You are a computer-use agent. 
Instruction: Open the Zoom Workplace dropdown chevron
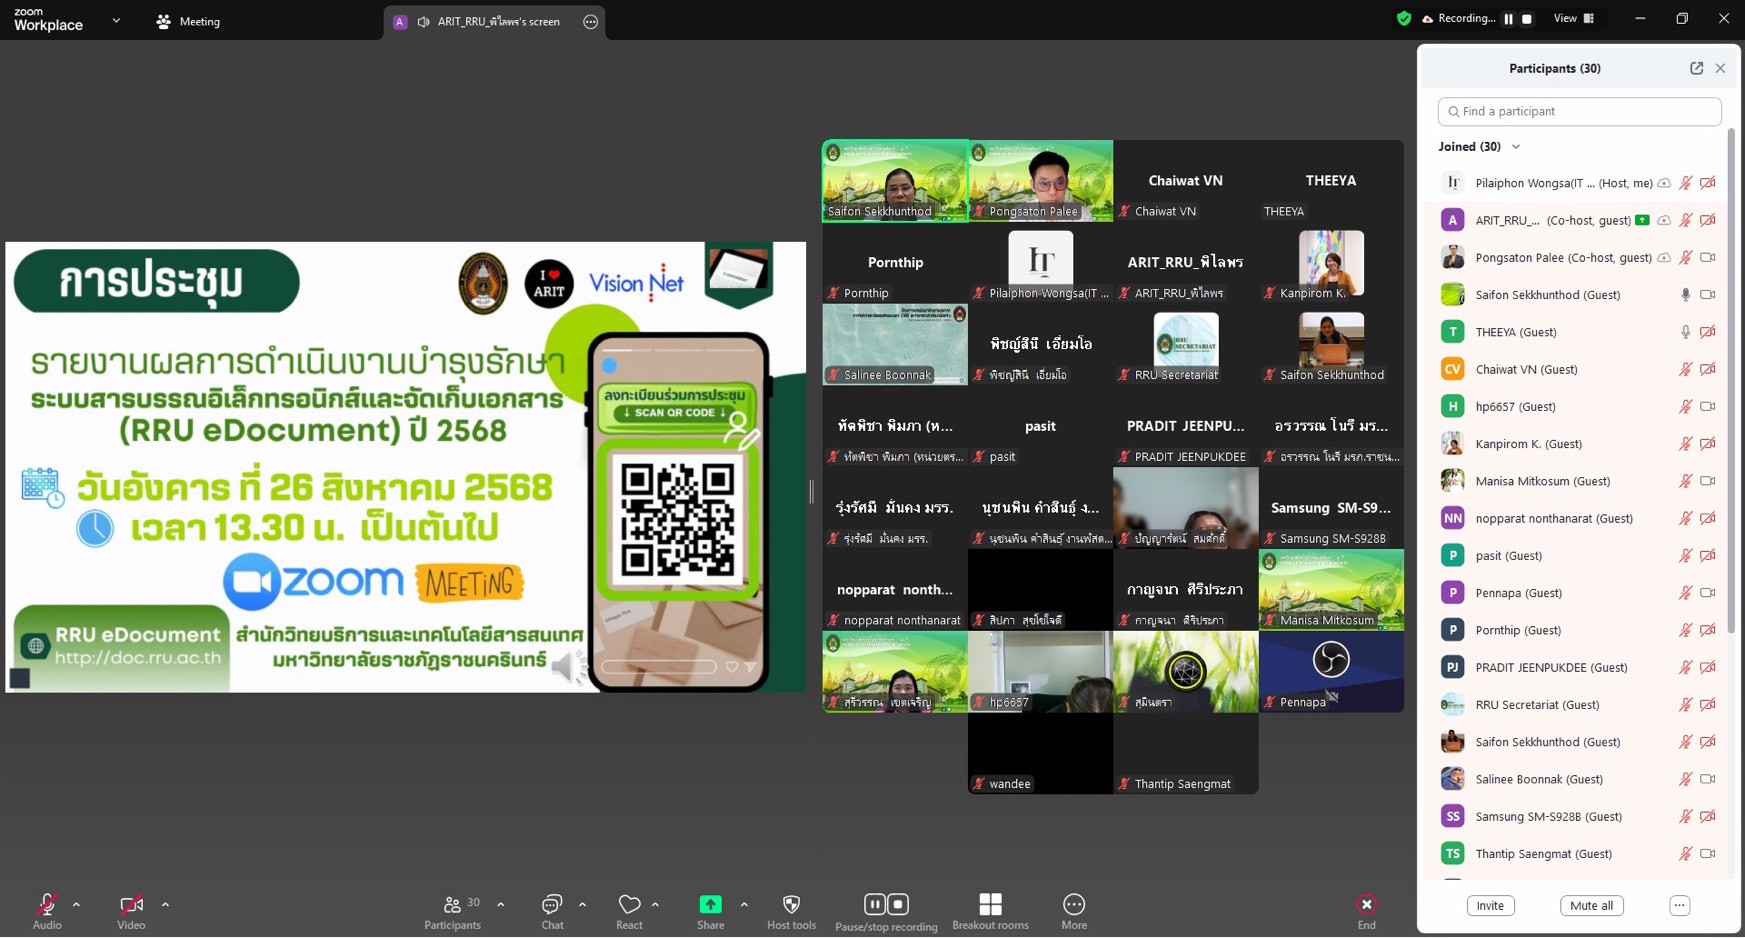(x=116, y=20)
